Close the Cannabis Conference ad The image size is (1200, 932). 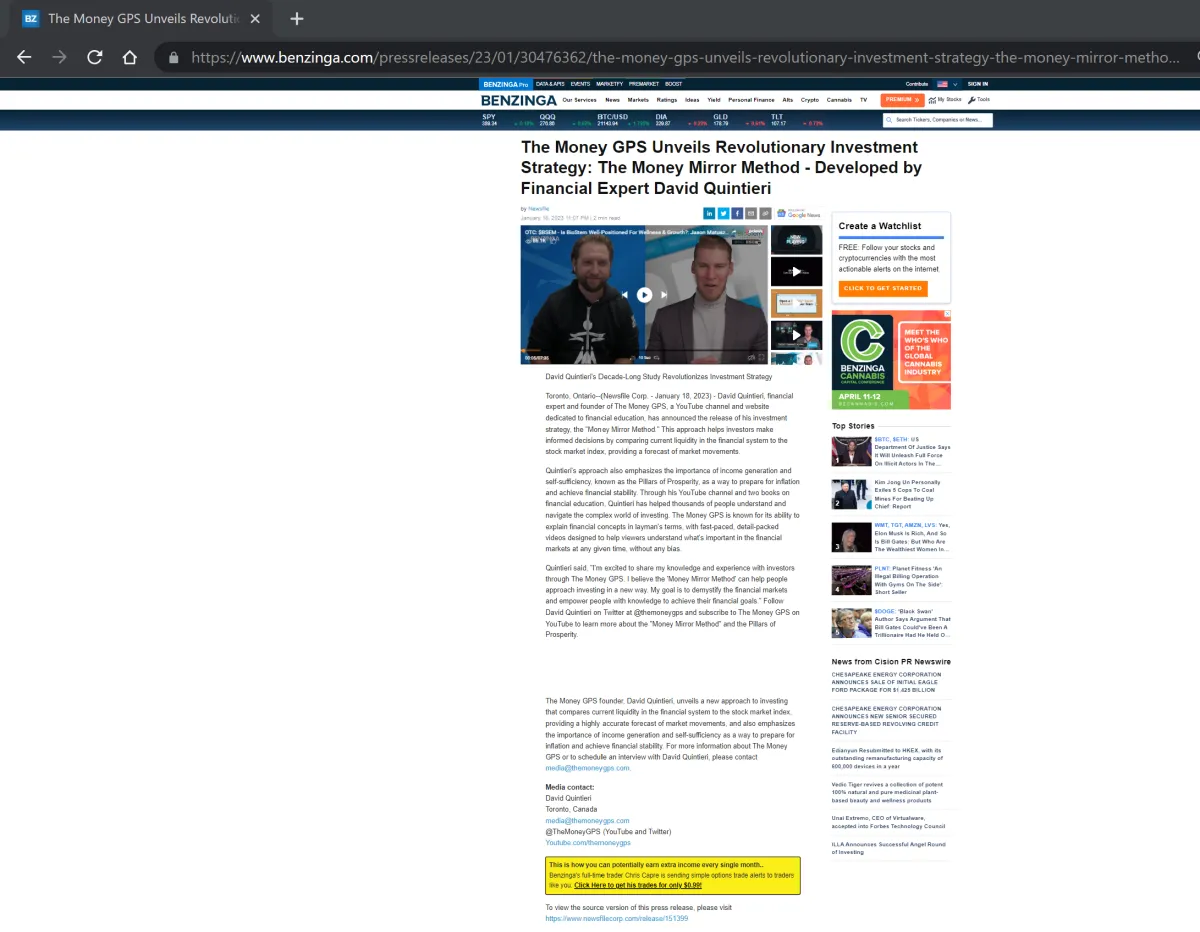947,314
